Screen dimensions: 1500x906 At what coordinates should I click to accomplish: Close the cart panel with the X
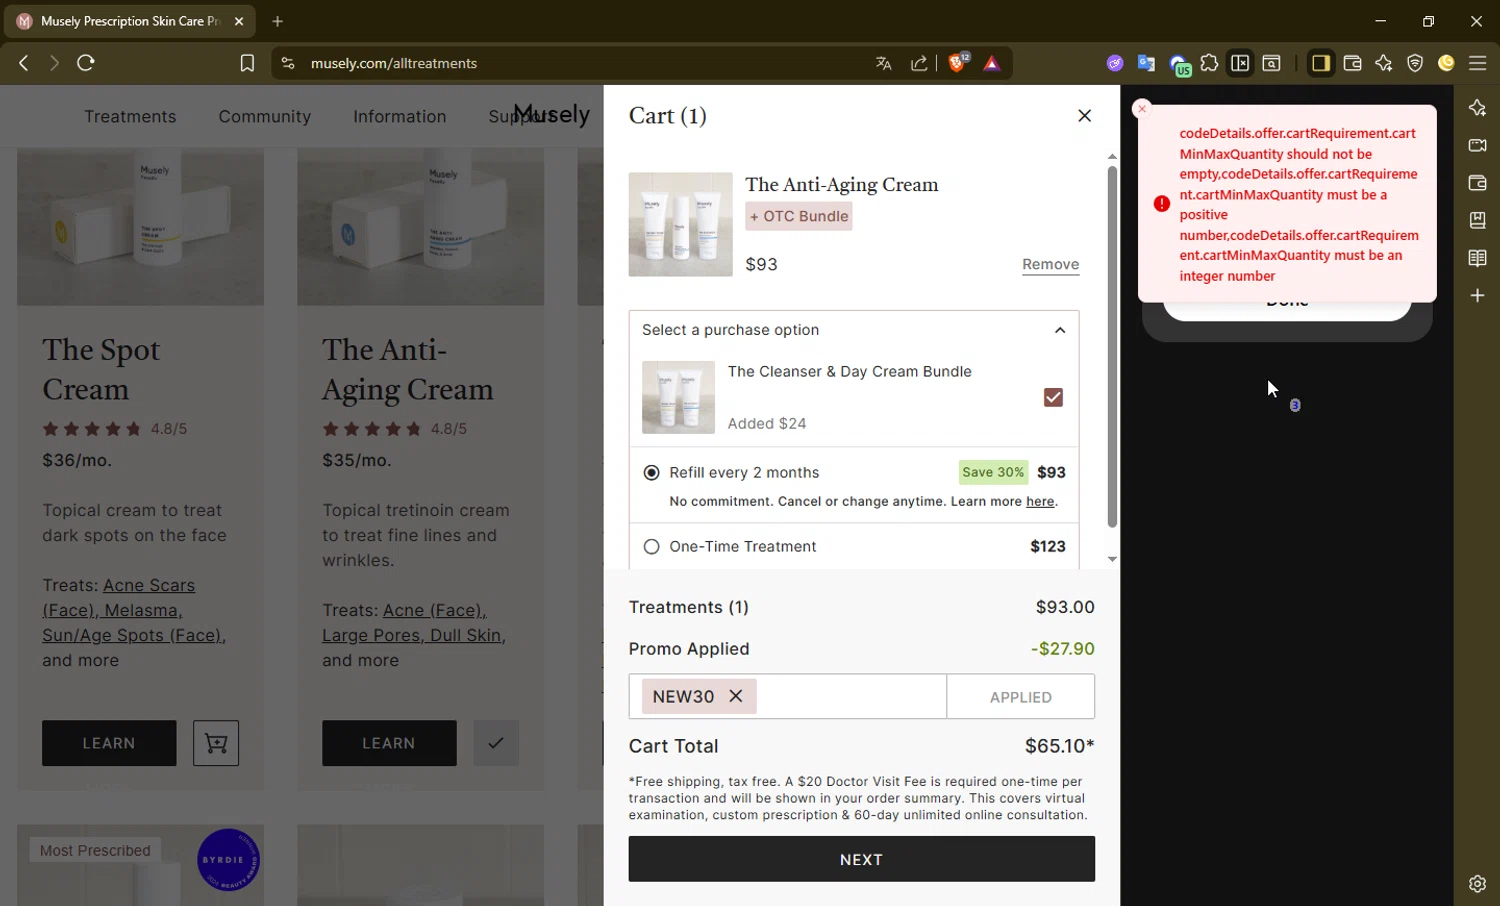1084,116
